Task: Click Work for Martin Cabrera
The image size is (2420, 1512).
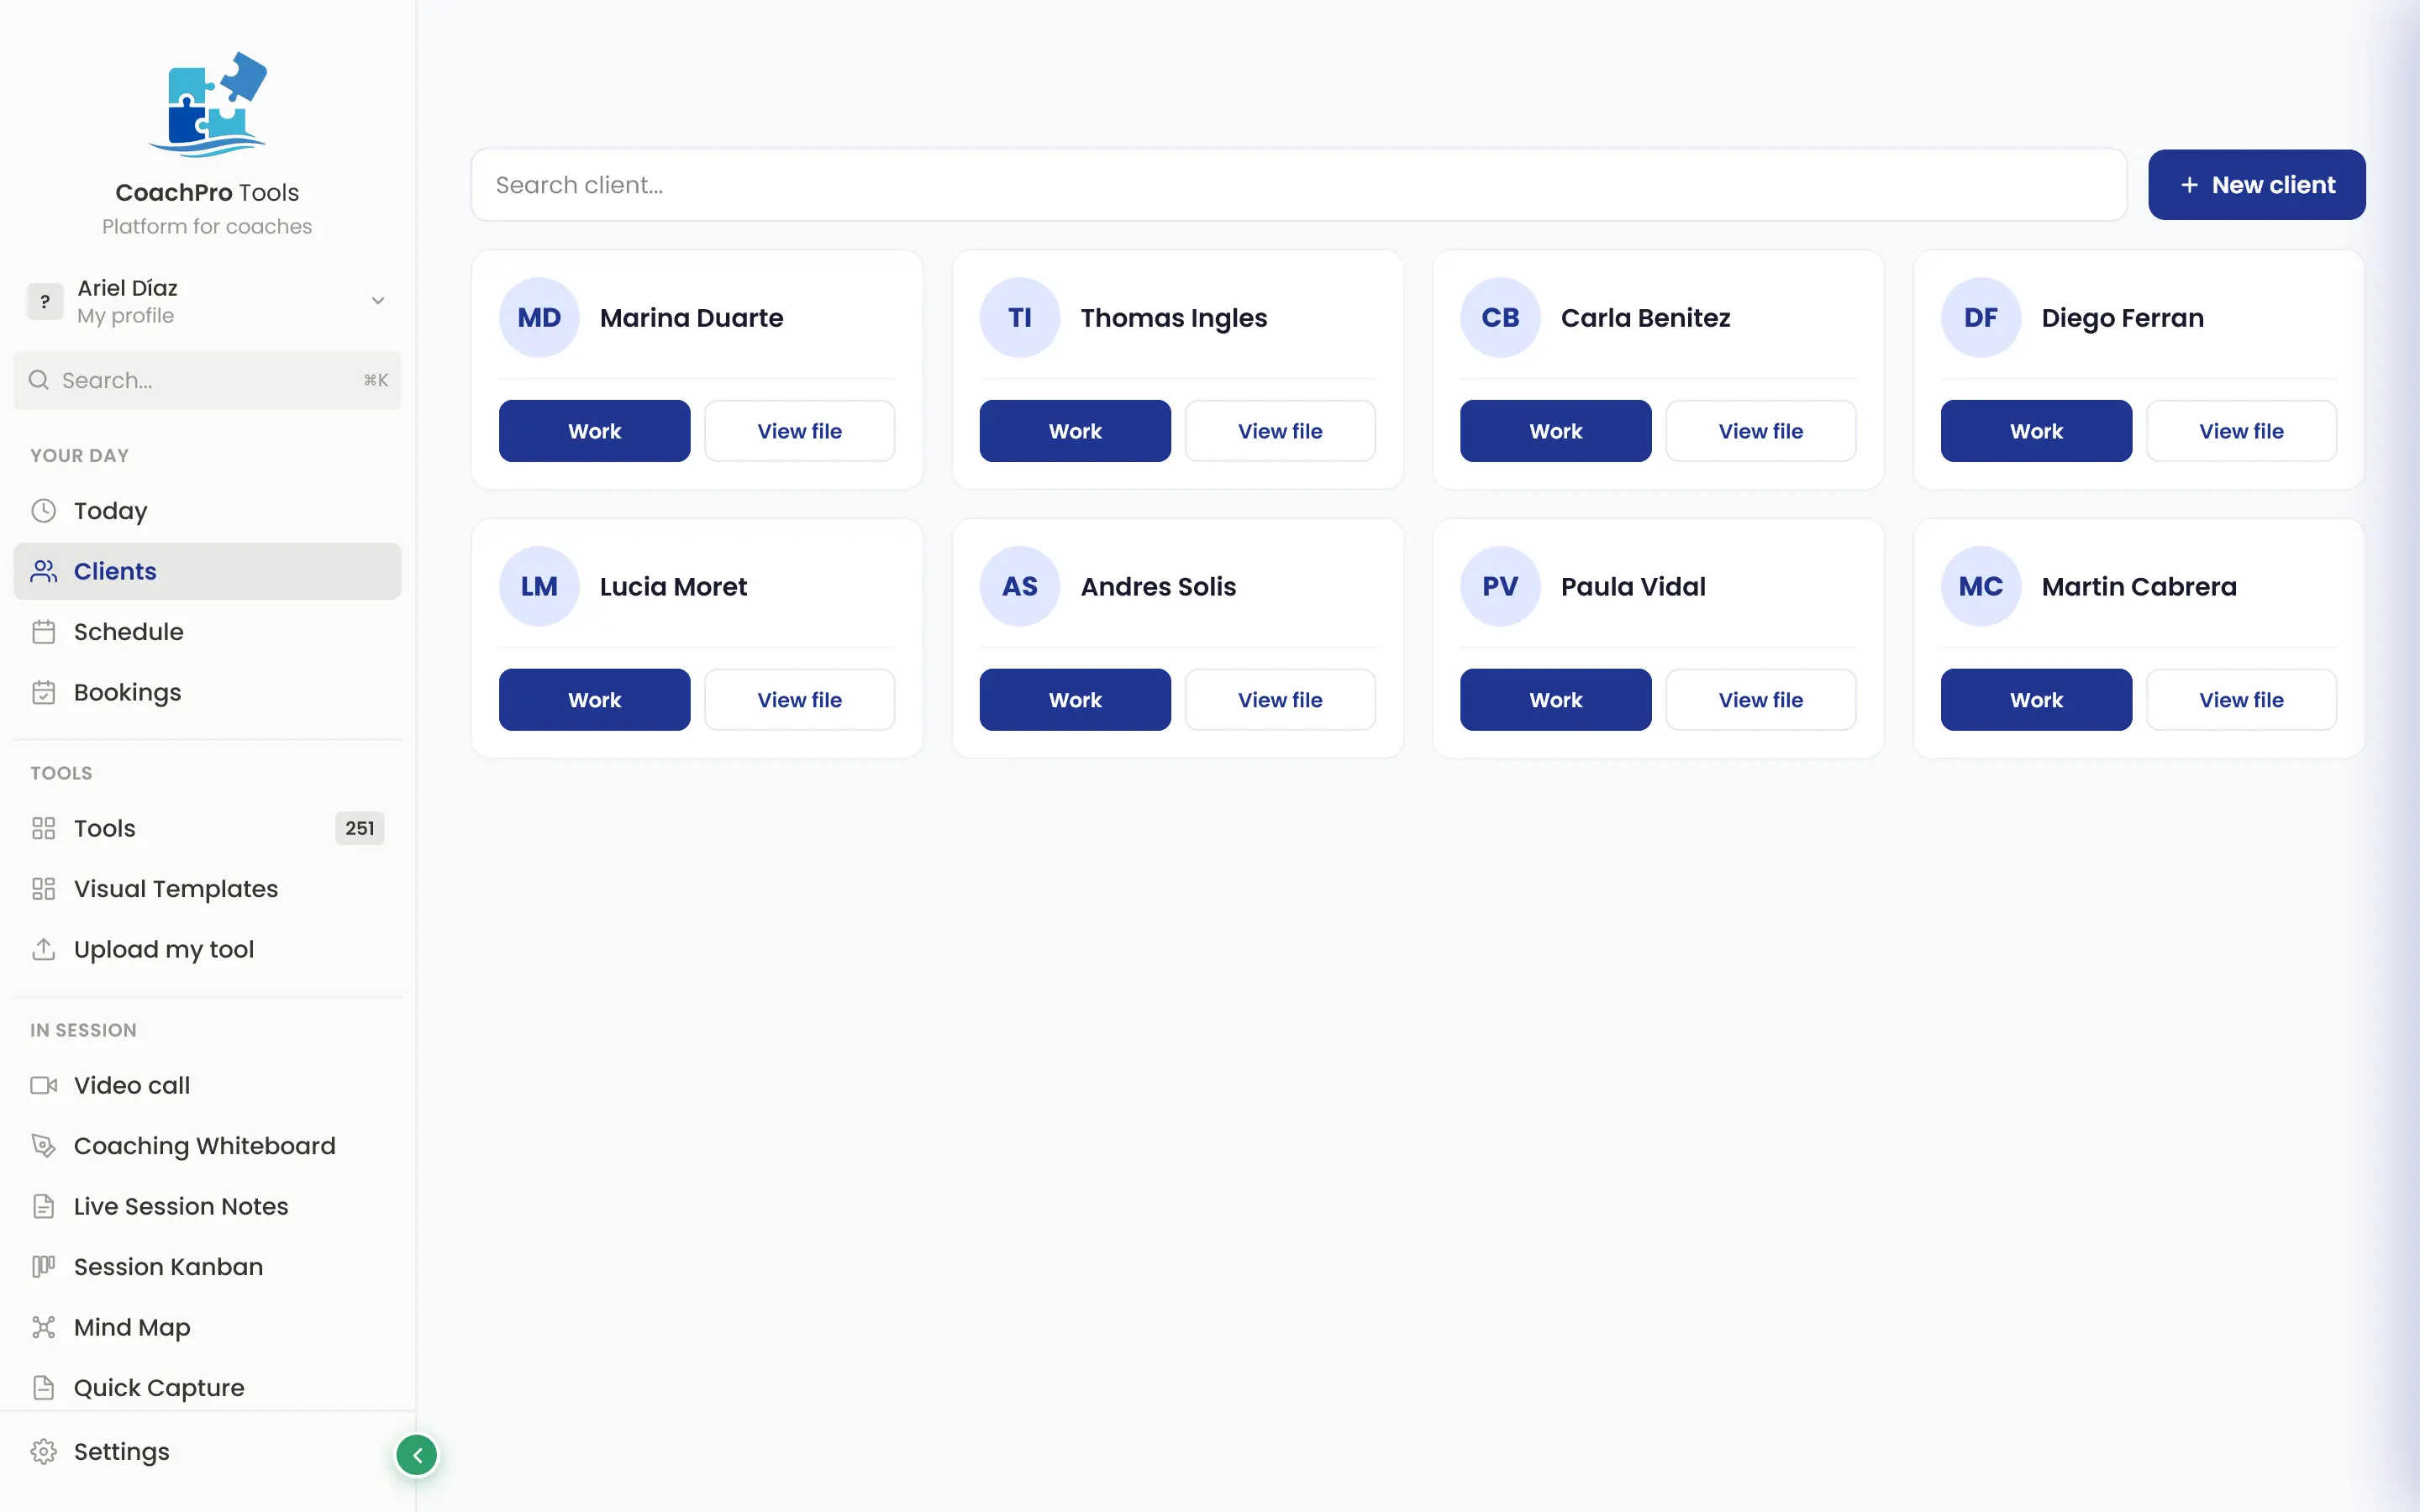Action: (2036, 700)
